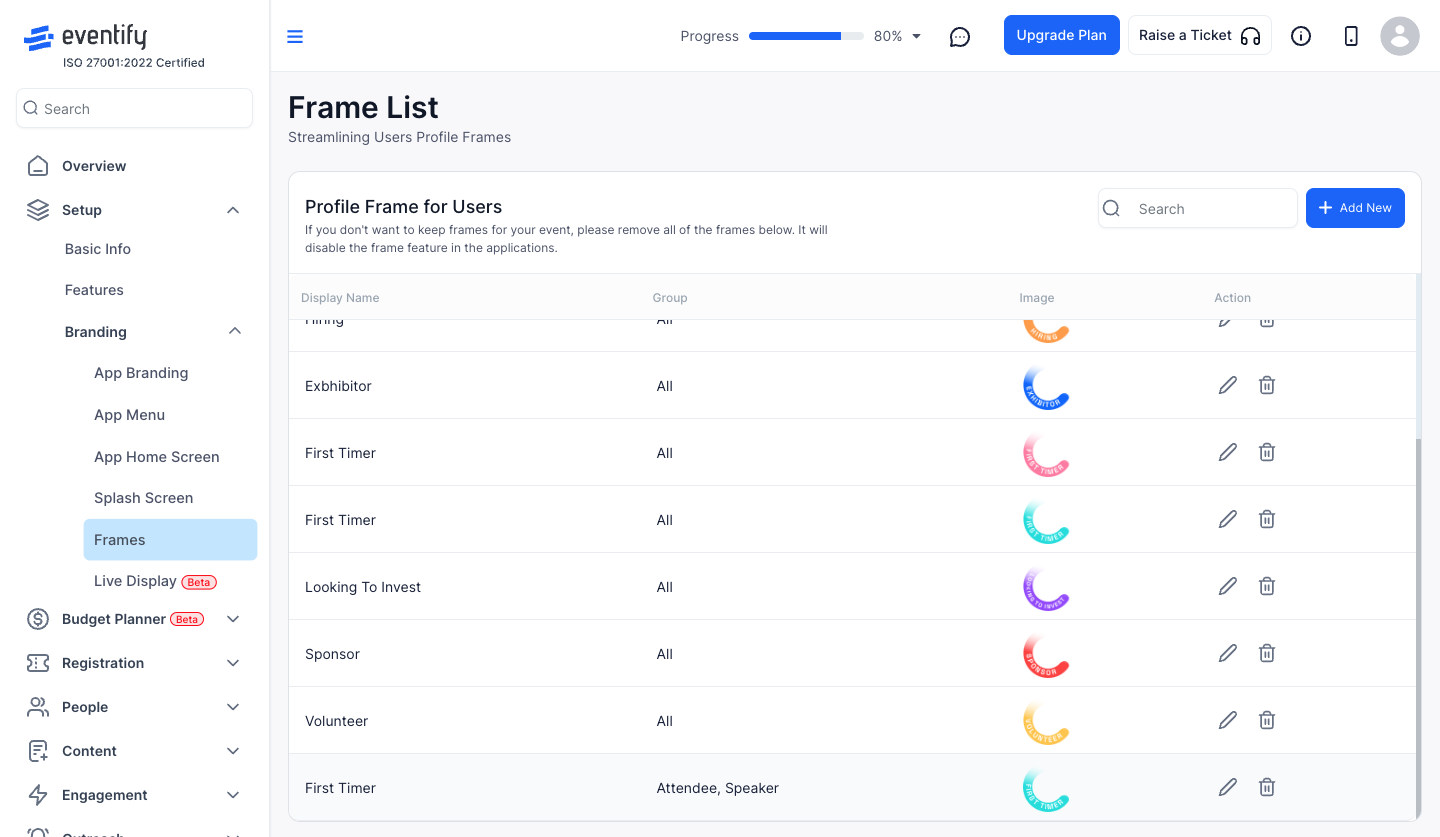Select App Menu in Branding
Viewport: 1440px width, 837px height.
coord(129,415)
